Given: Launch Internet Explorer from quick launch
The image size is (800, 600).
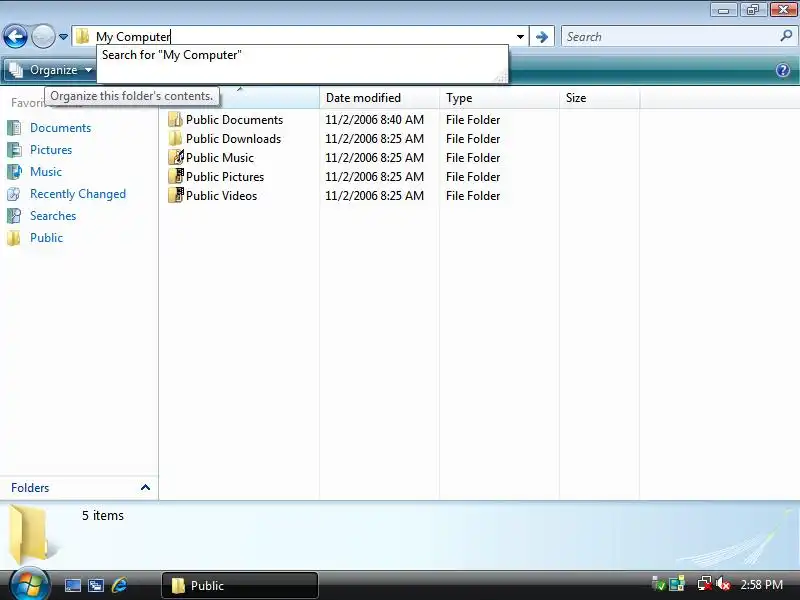Looking at the screenshot, I should click(x=120, y=585).
